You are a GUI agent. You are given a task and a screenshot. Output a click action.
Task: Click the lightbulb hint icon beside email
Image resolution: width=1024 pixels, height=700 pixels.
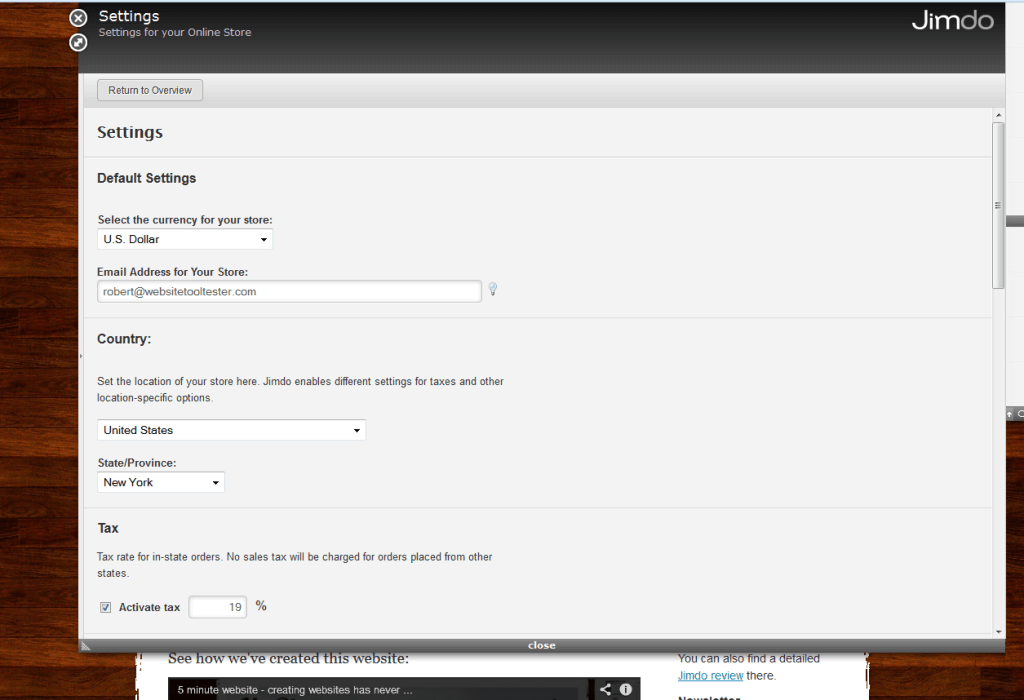[493, 289]
